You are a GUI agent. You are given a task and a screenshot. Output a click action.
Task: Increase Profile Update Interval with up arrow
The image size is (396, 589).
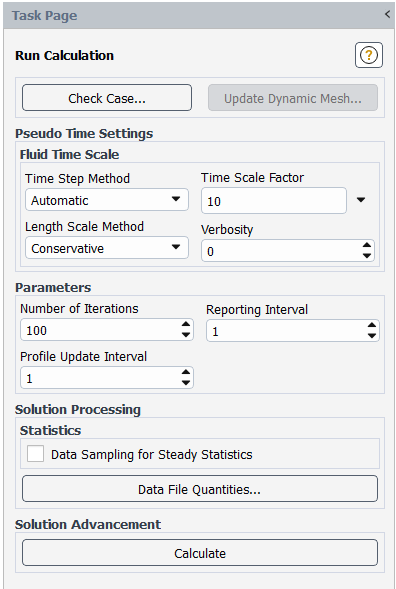(186, 372)
